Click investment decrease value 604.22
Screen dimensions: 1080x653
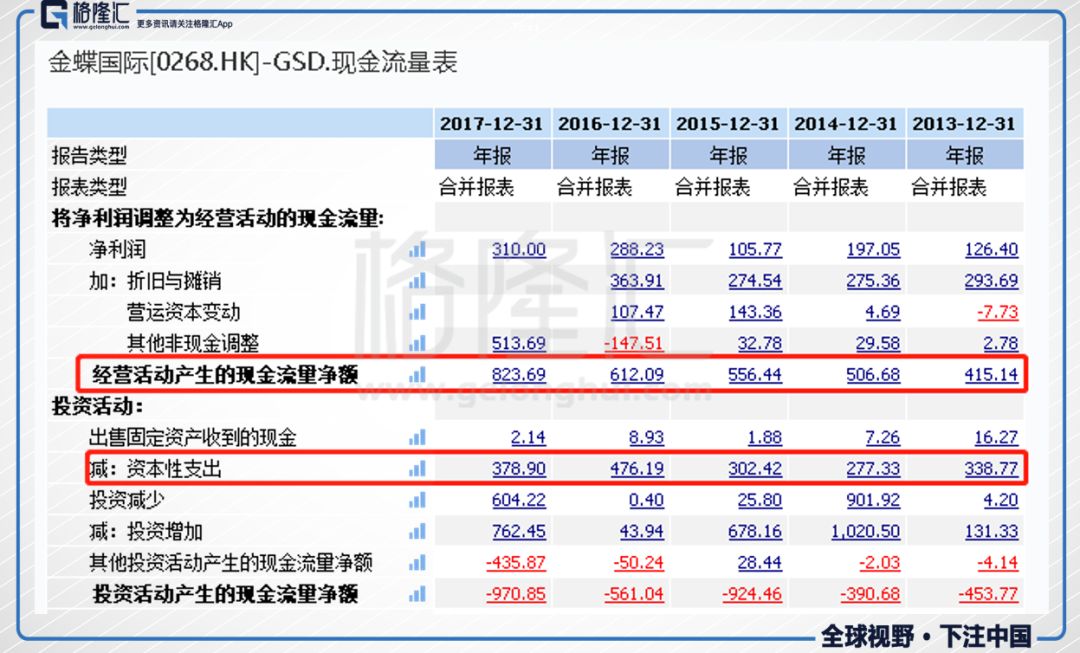(519, 500)
